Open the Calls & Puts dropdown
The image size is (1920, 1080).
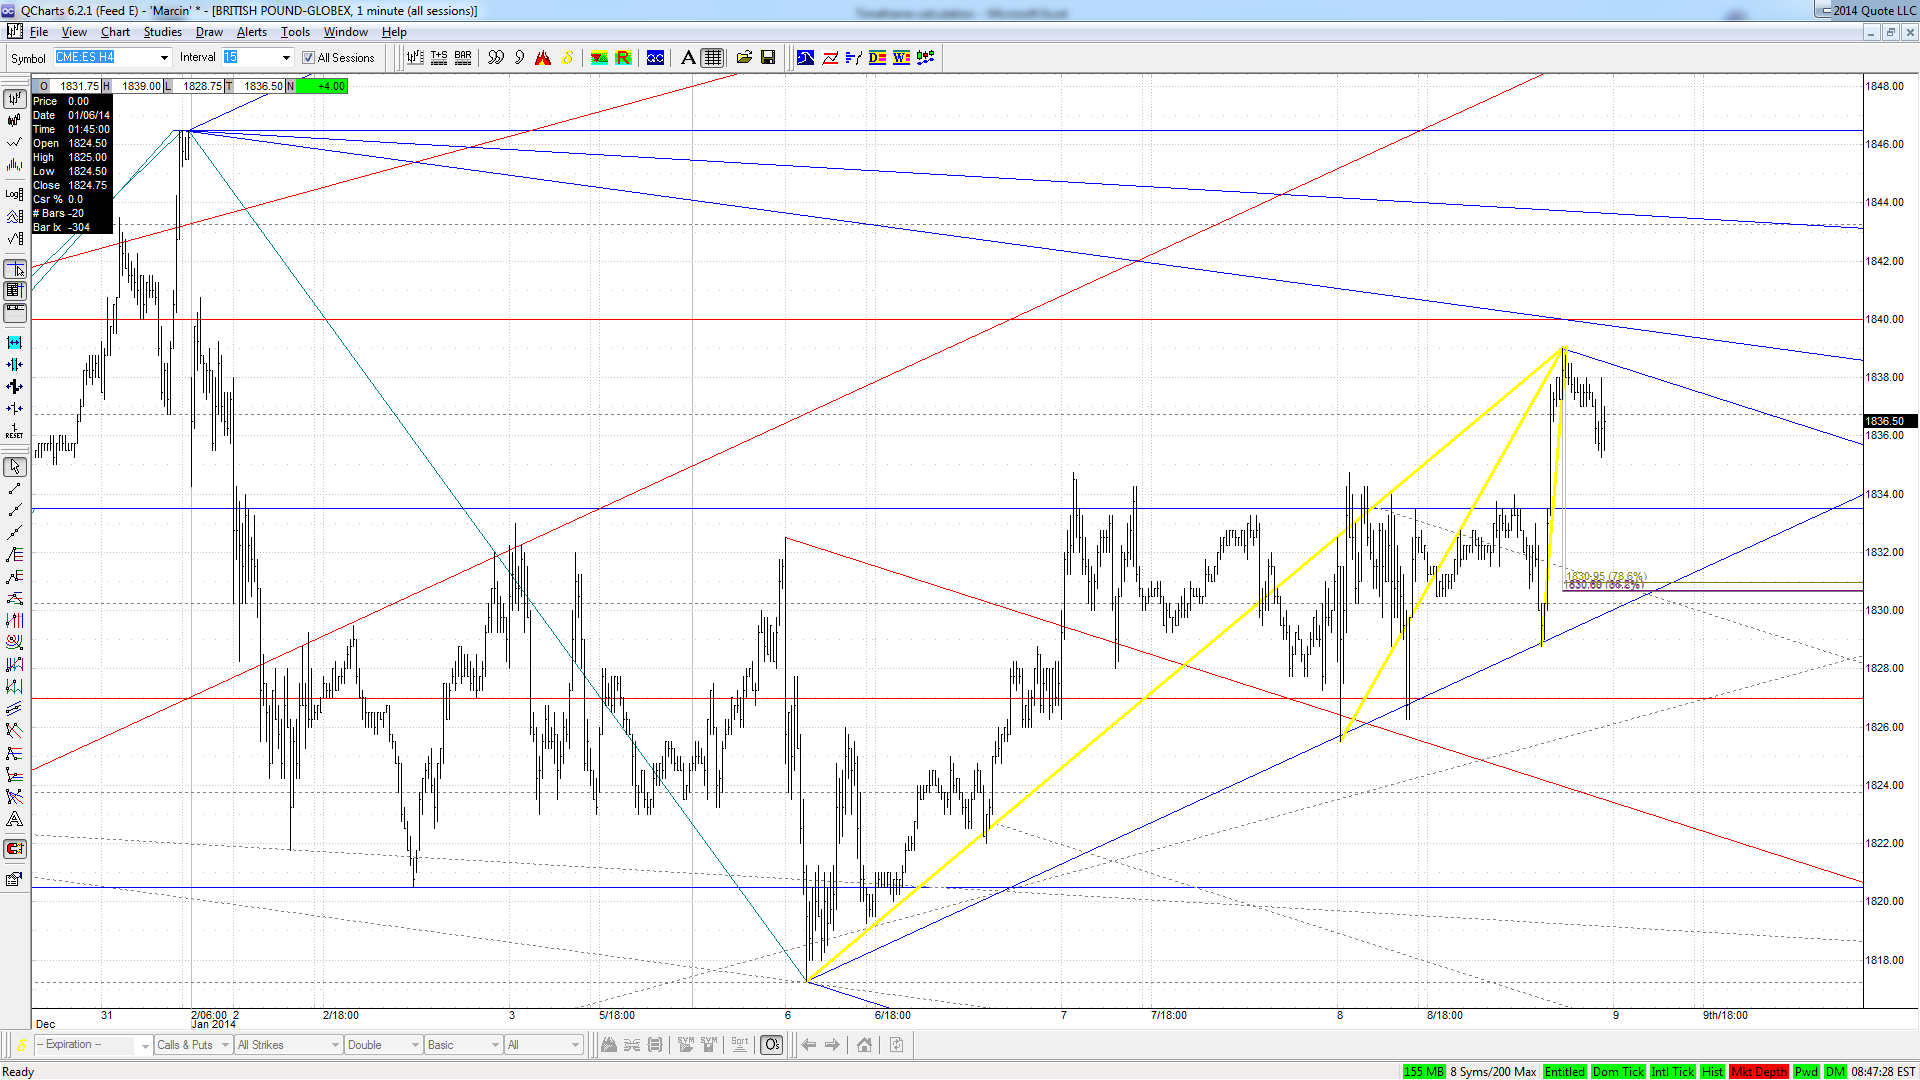193,1045
